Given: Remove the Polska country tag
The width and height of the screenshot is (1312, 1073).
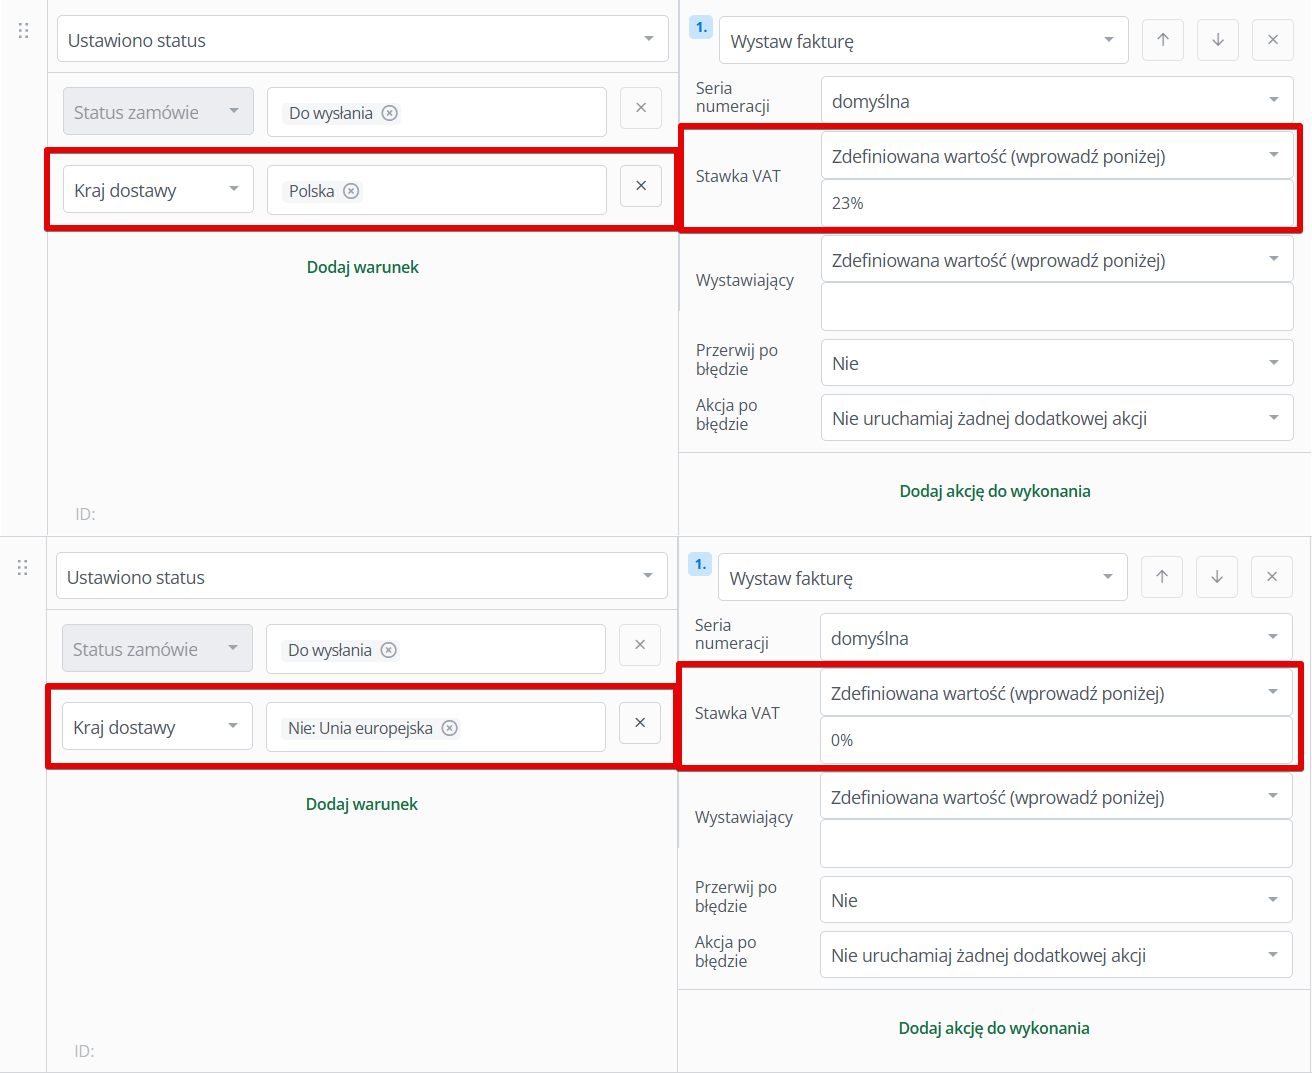Looking at the screenshot, I should click(351, 191).
